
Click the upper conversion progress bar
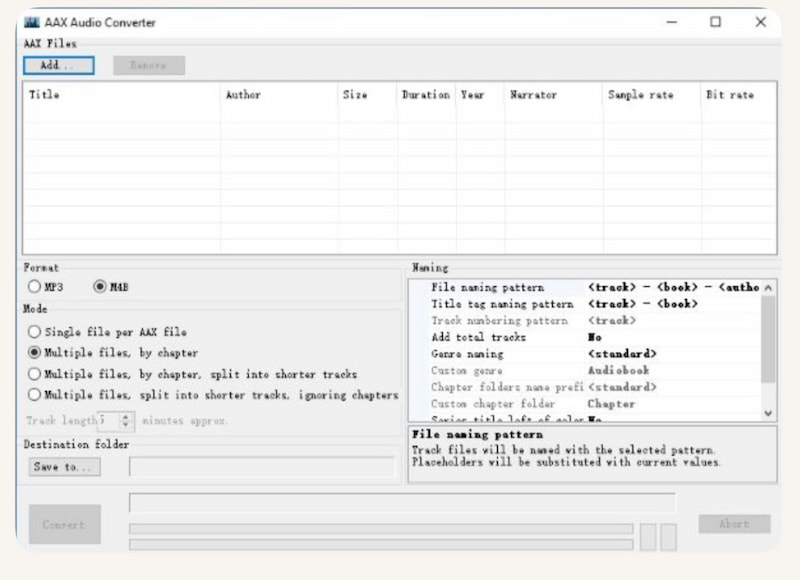coord(381,528)
